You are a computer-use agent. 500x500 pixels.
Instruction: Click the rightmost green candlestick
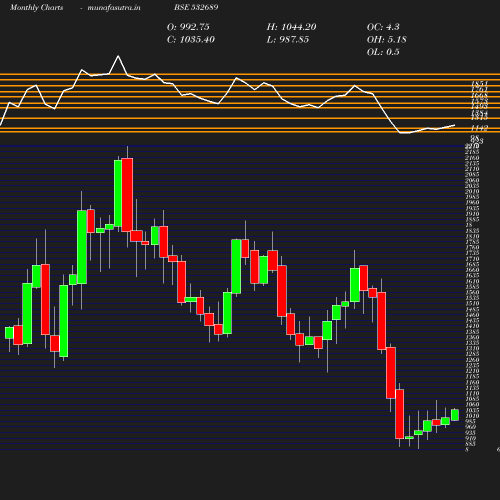point(455,415)
